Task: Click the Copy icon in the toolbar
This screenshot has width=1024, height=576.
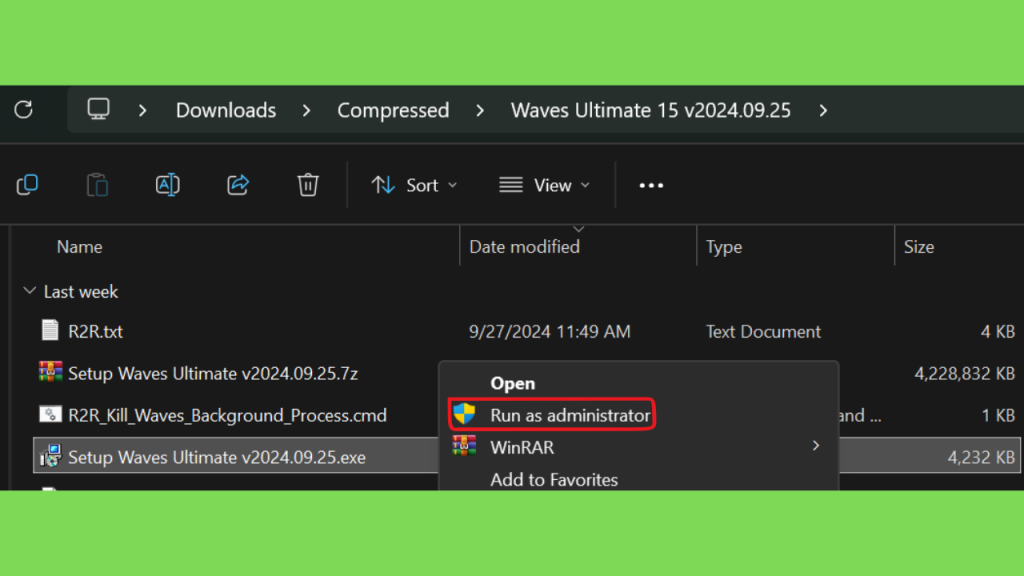Action: [27, 185]
